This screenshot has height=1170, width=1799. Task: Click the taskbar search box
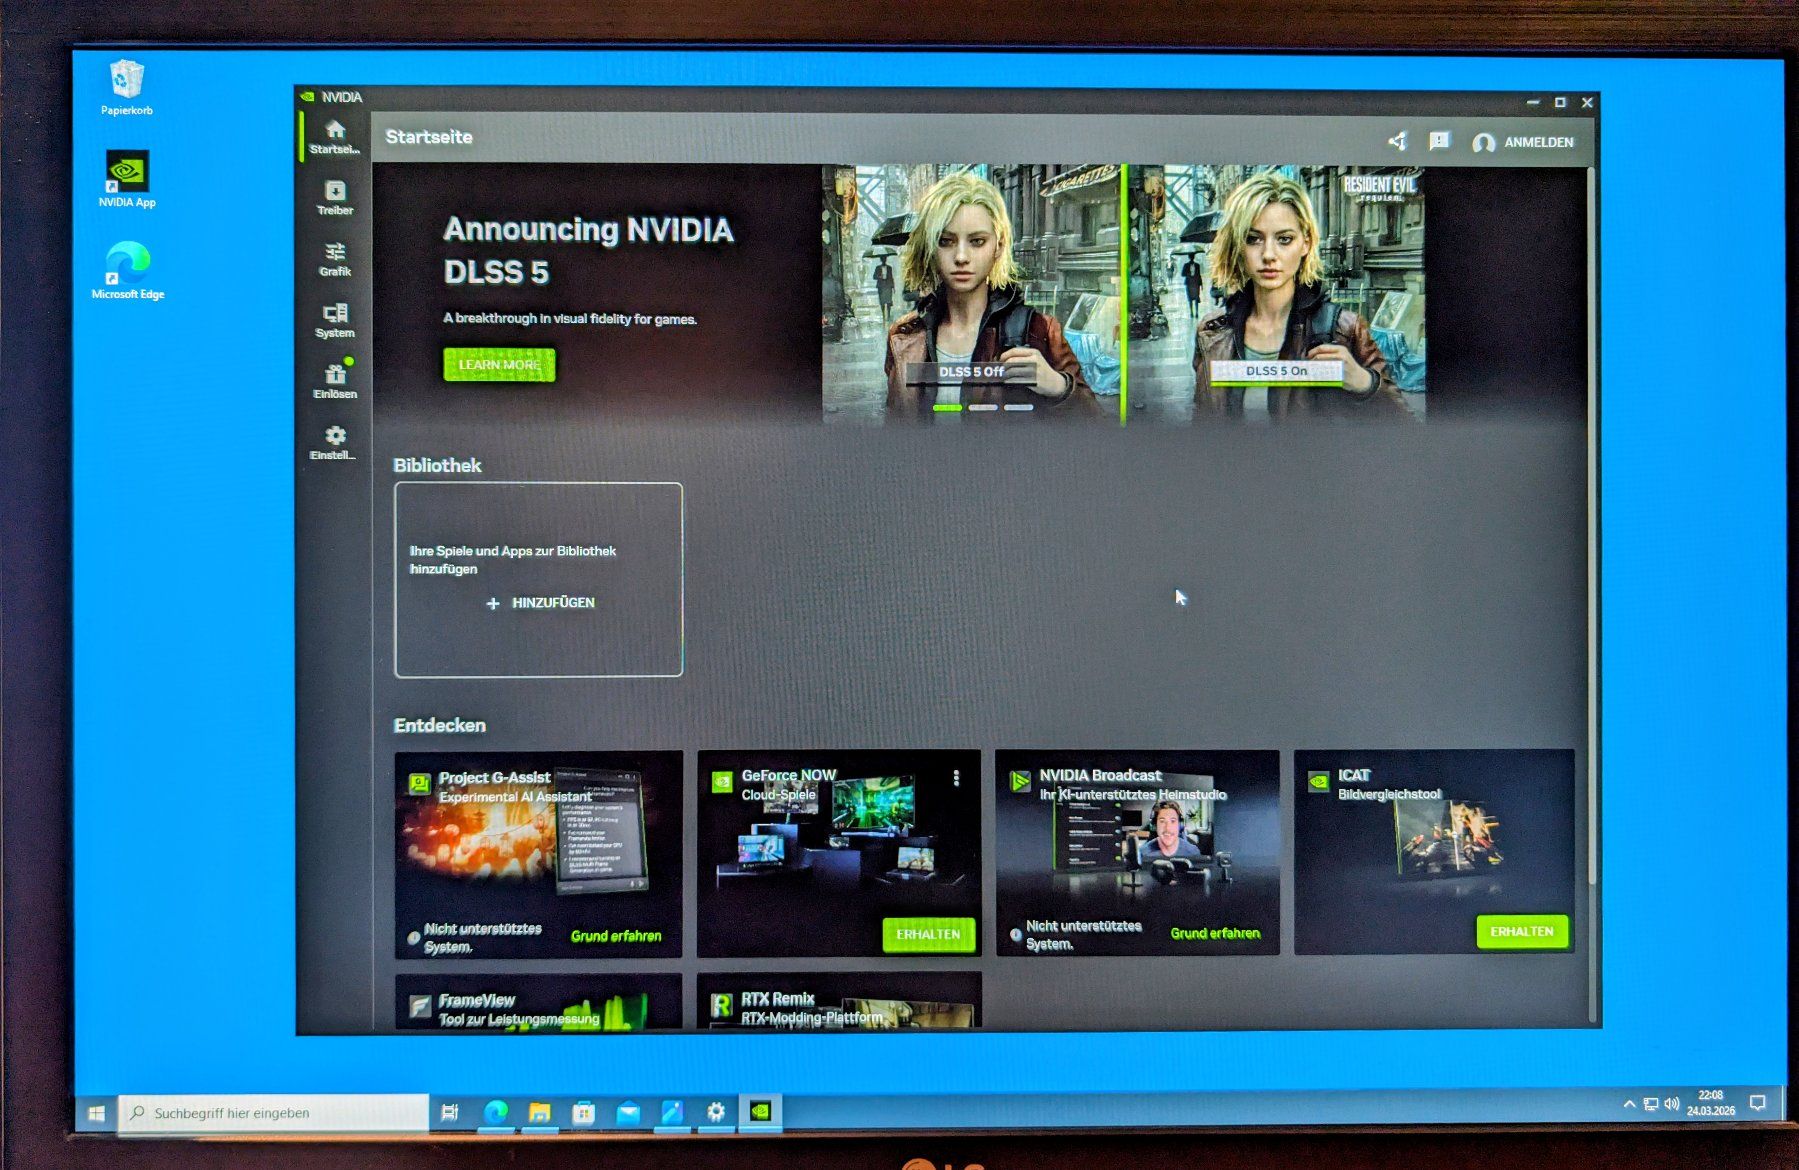point(274,1113)
